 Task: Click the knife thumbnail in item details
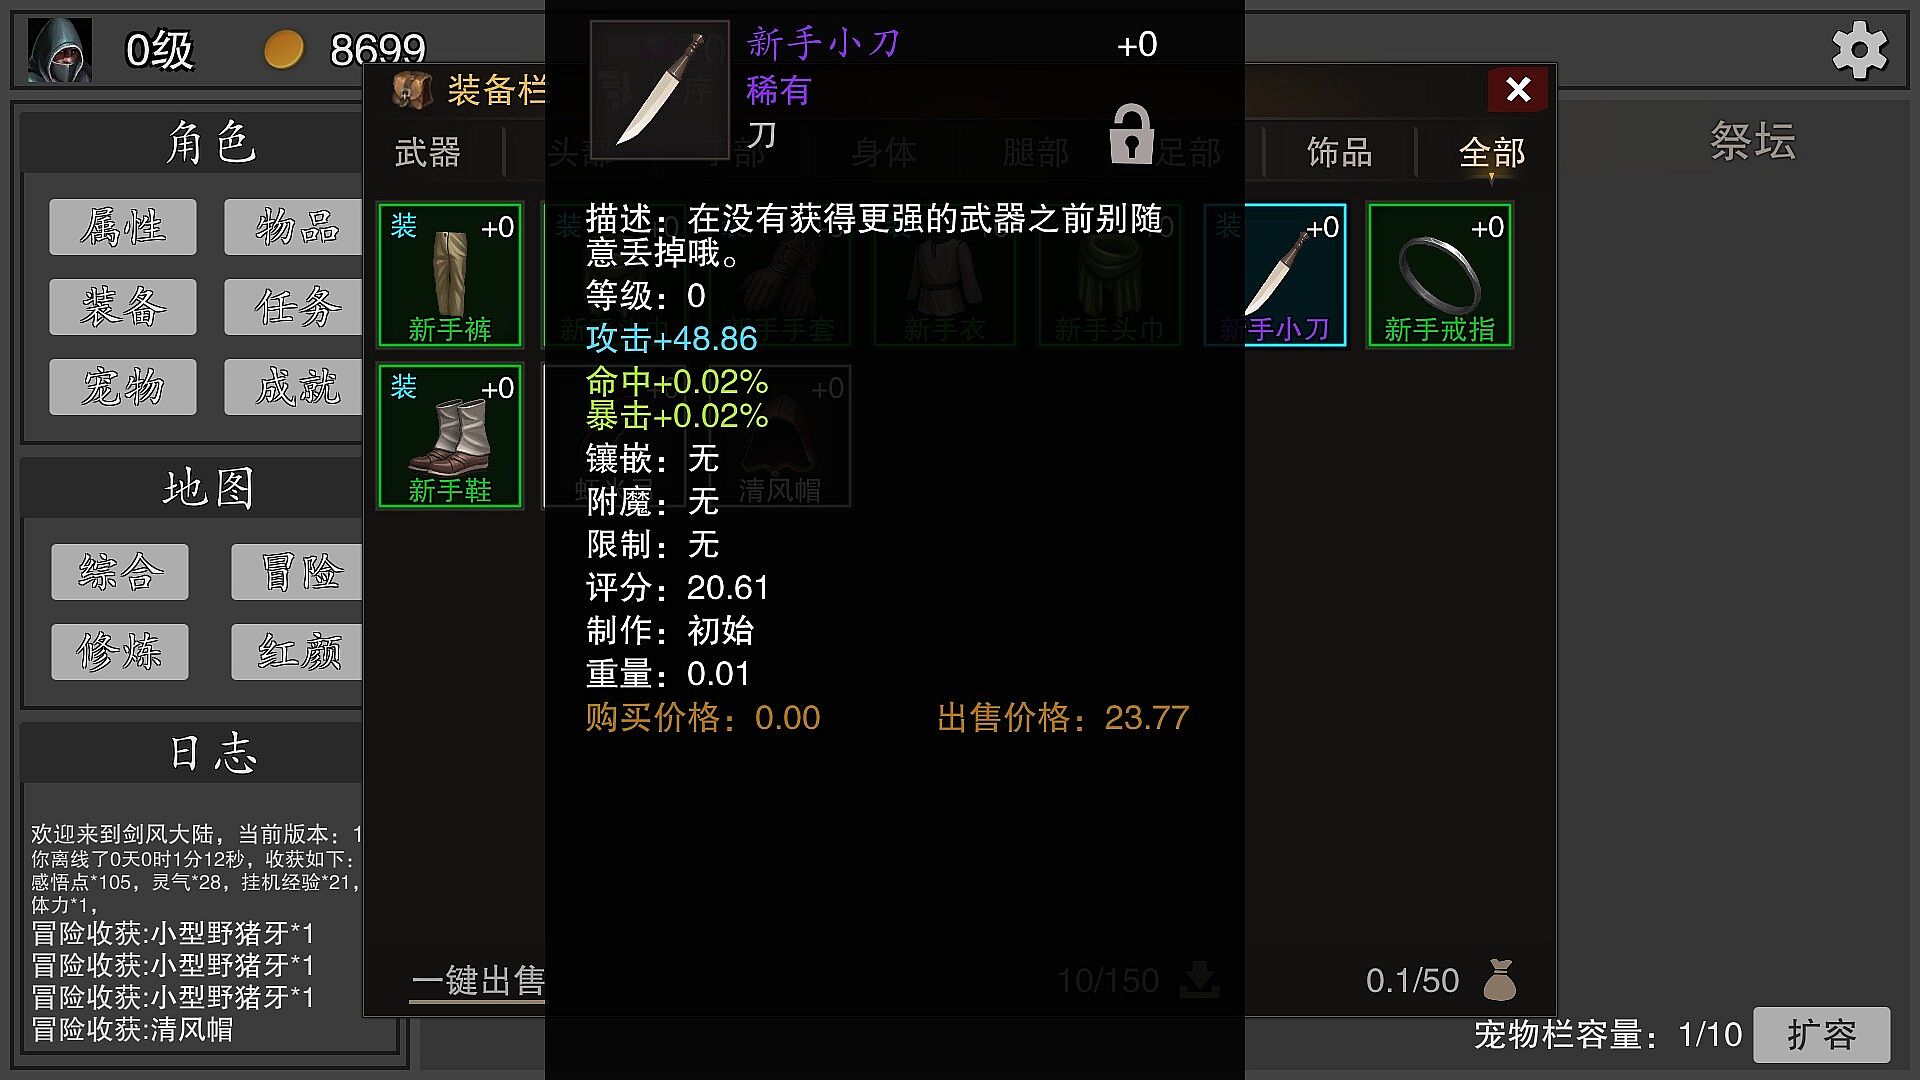pos(660,90)
